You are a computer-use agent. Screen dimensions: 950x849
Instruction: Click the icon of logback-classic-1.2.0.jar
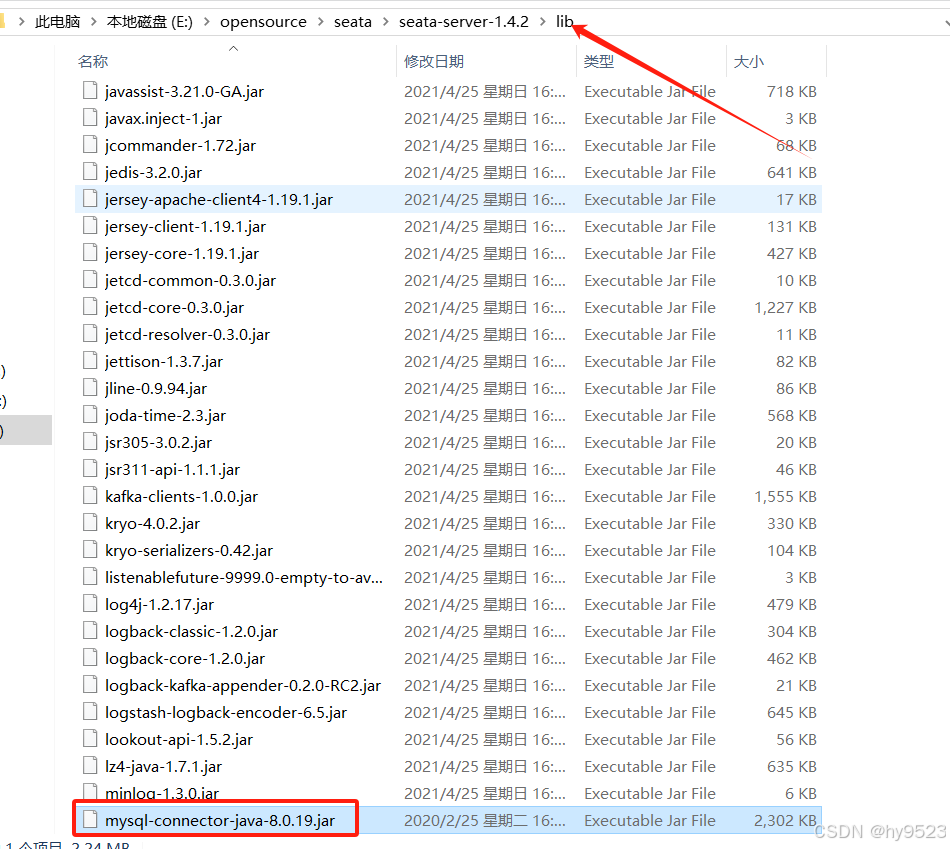pos(90,631)
